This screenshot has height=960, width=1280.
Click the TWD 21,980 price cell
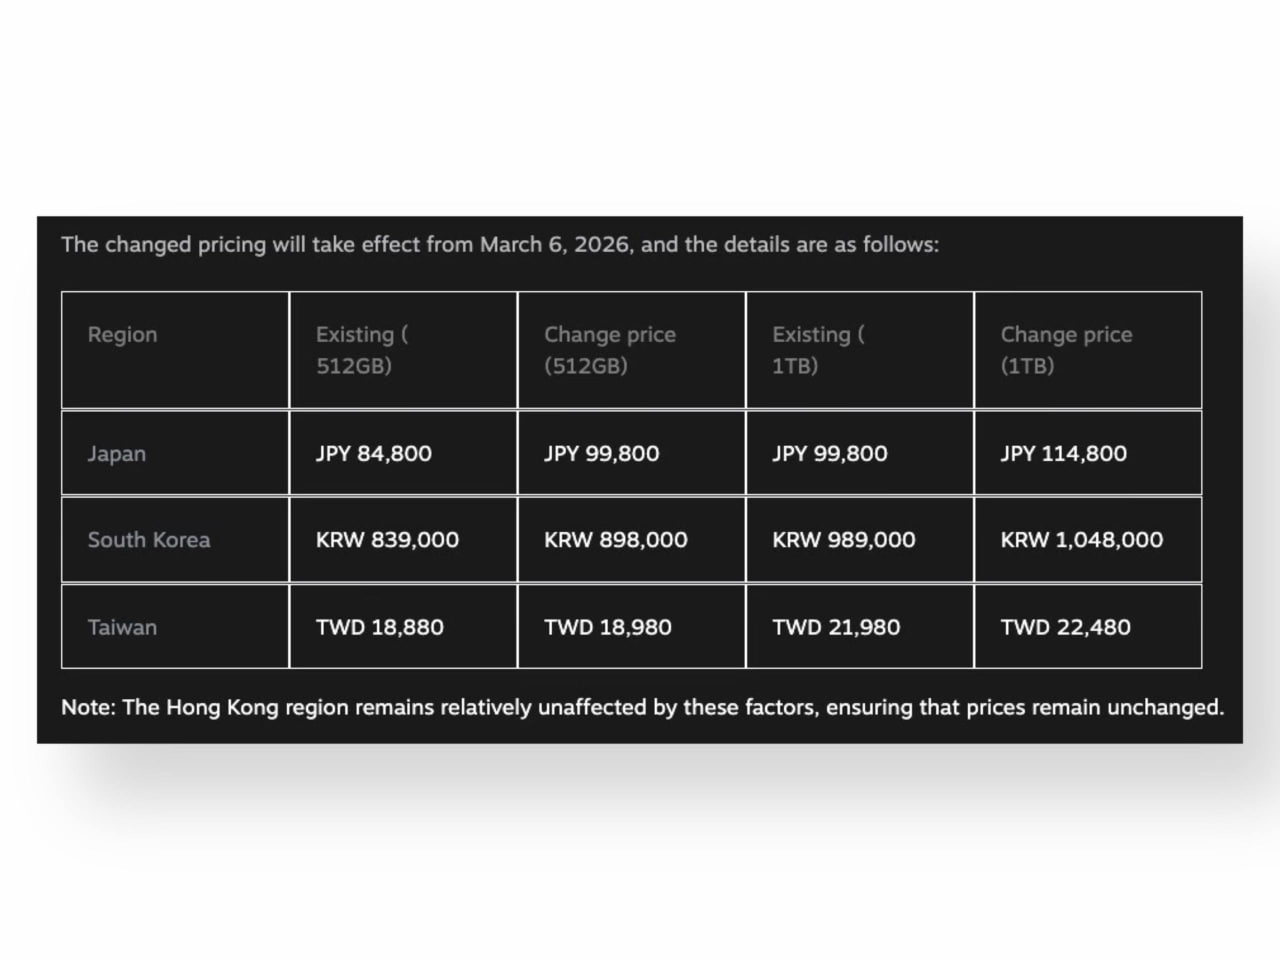836,627
